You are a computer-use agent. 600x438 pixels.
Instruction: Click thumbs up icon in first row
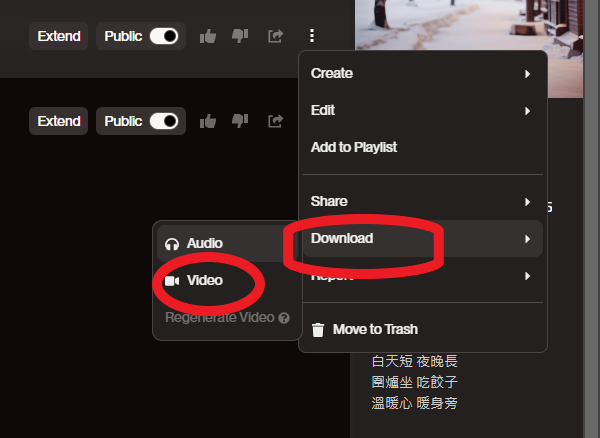point(208,36)
